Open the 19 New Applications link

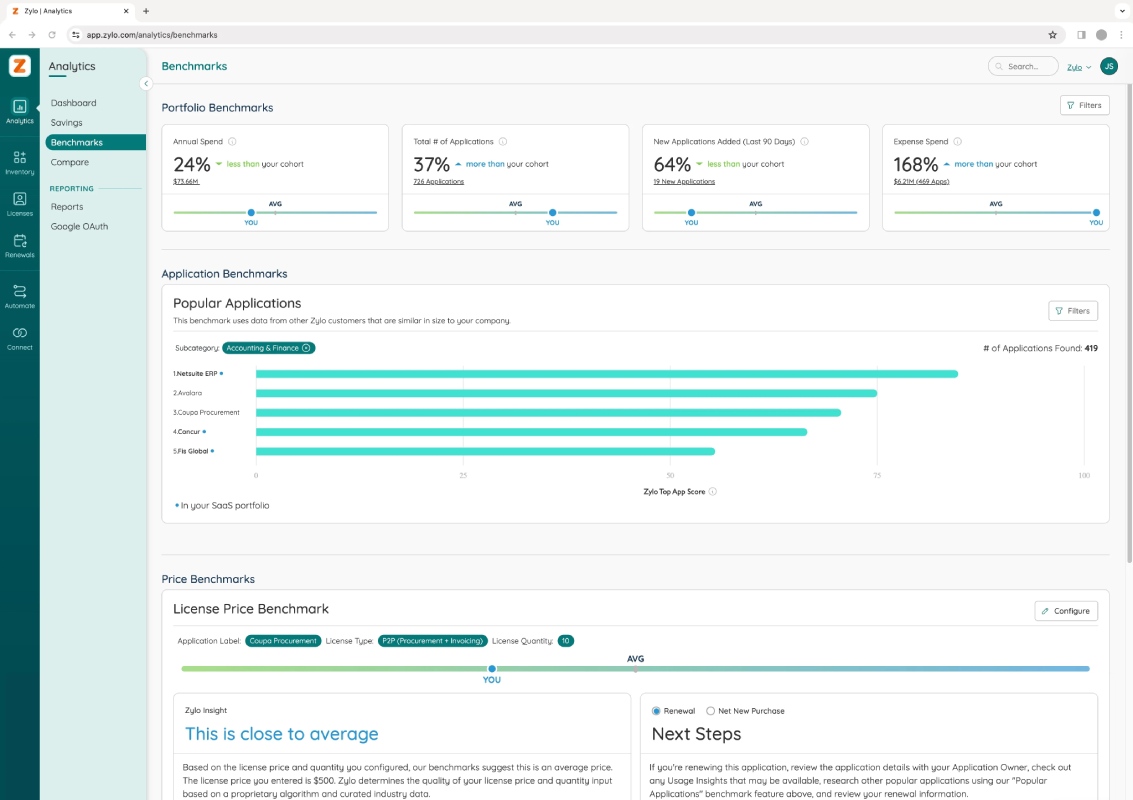[684, 181]
